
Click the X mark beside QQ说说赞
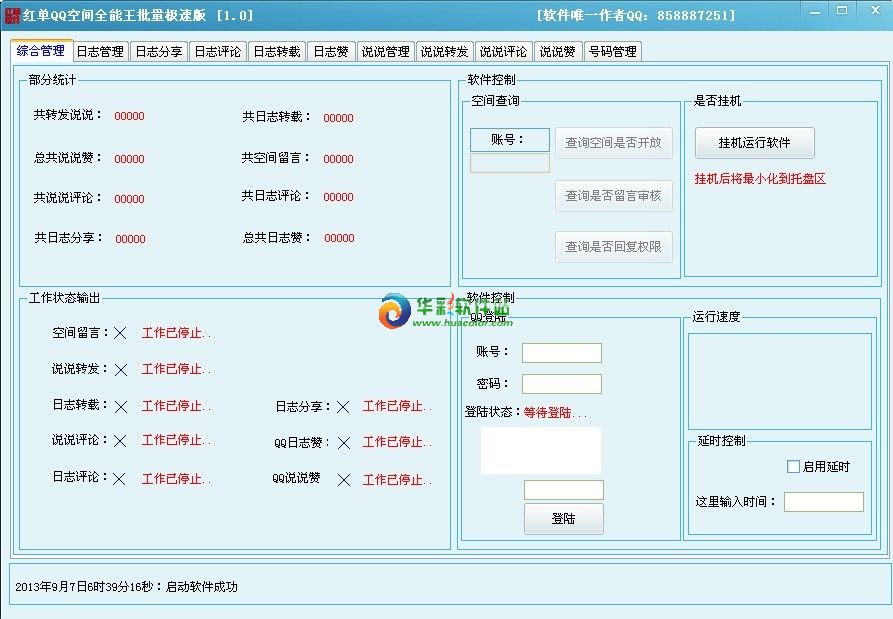pos(344,480)
